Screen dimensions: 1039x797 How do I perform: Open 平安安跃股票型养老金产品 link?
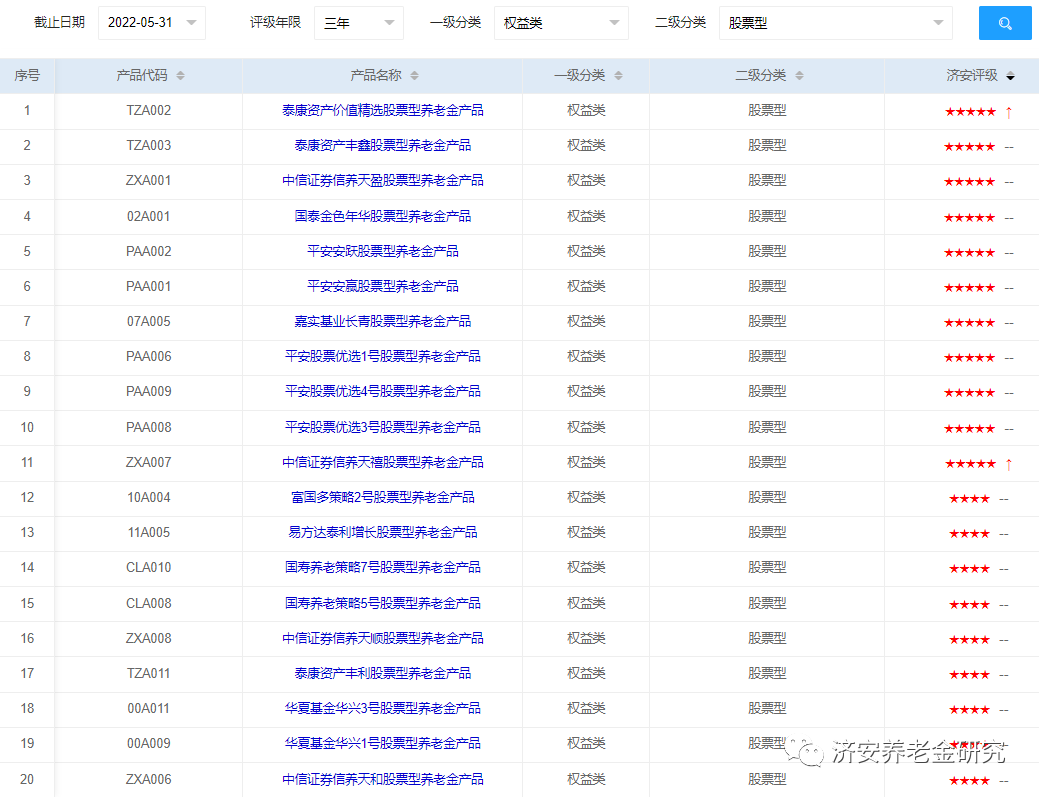coord(382,252)
